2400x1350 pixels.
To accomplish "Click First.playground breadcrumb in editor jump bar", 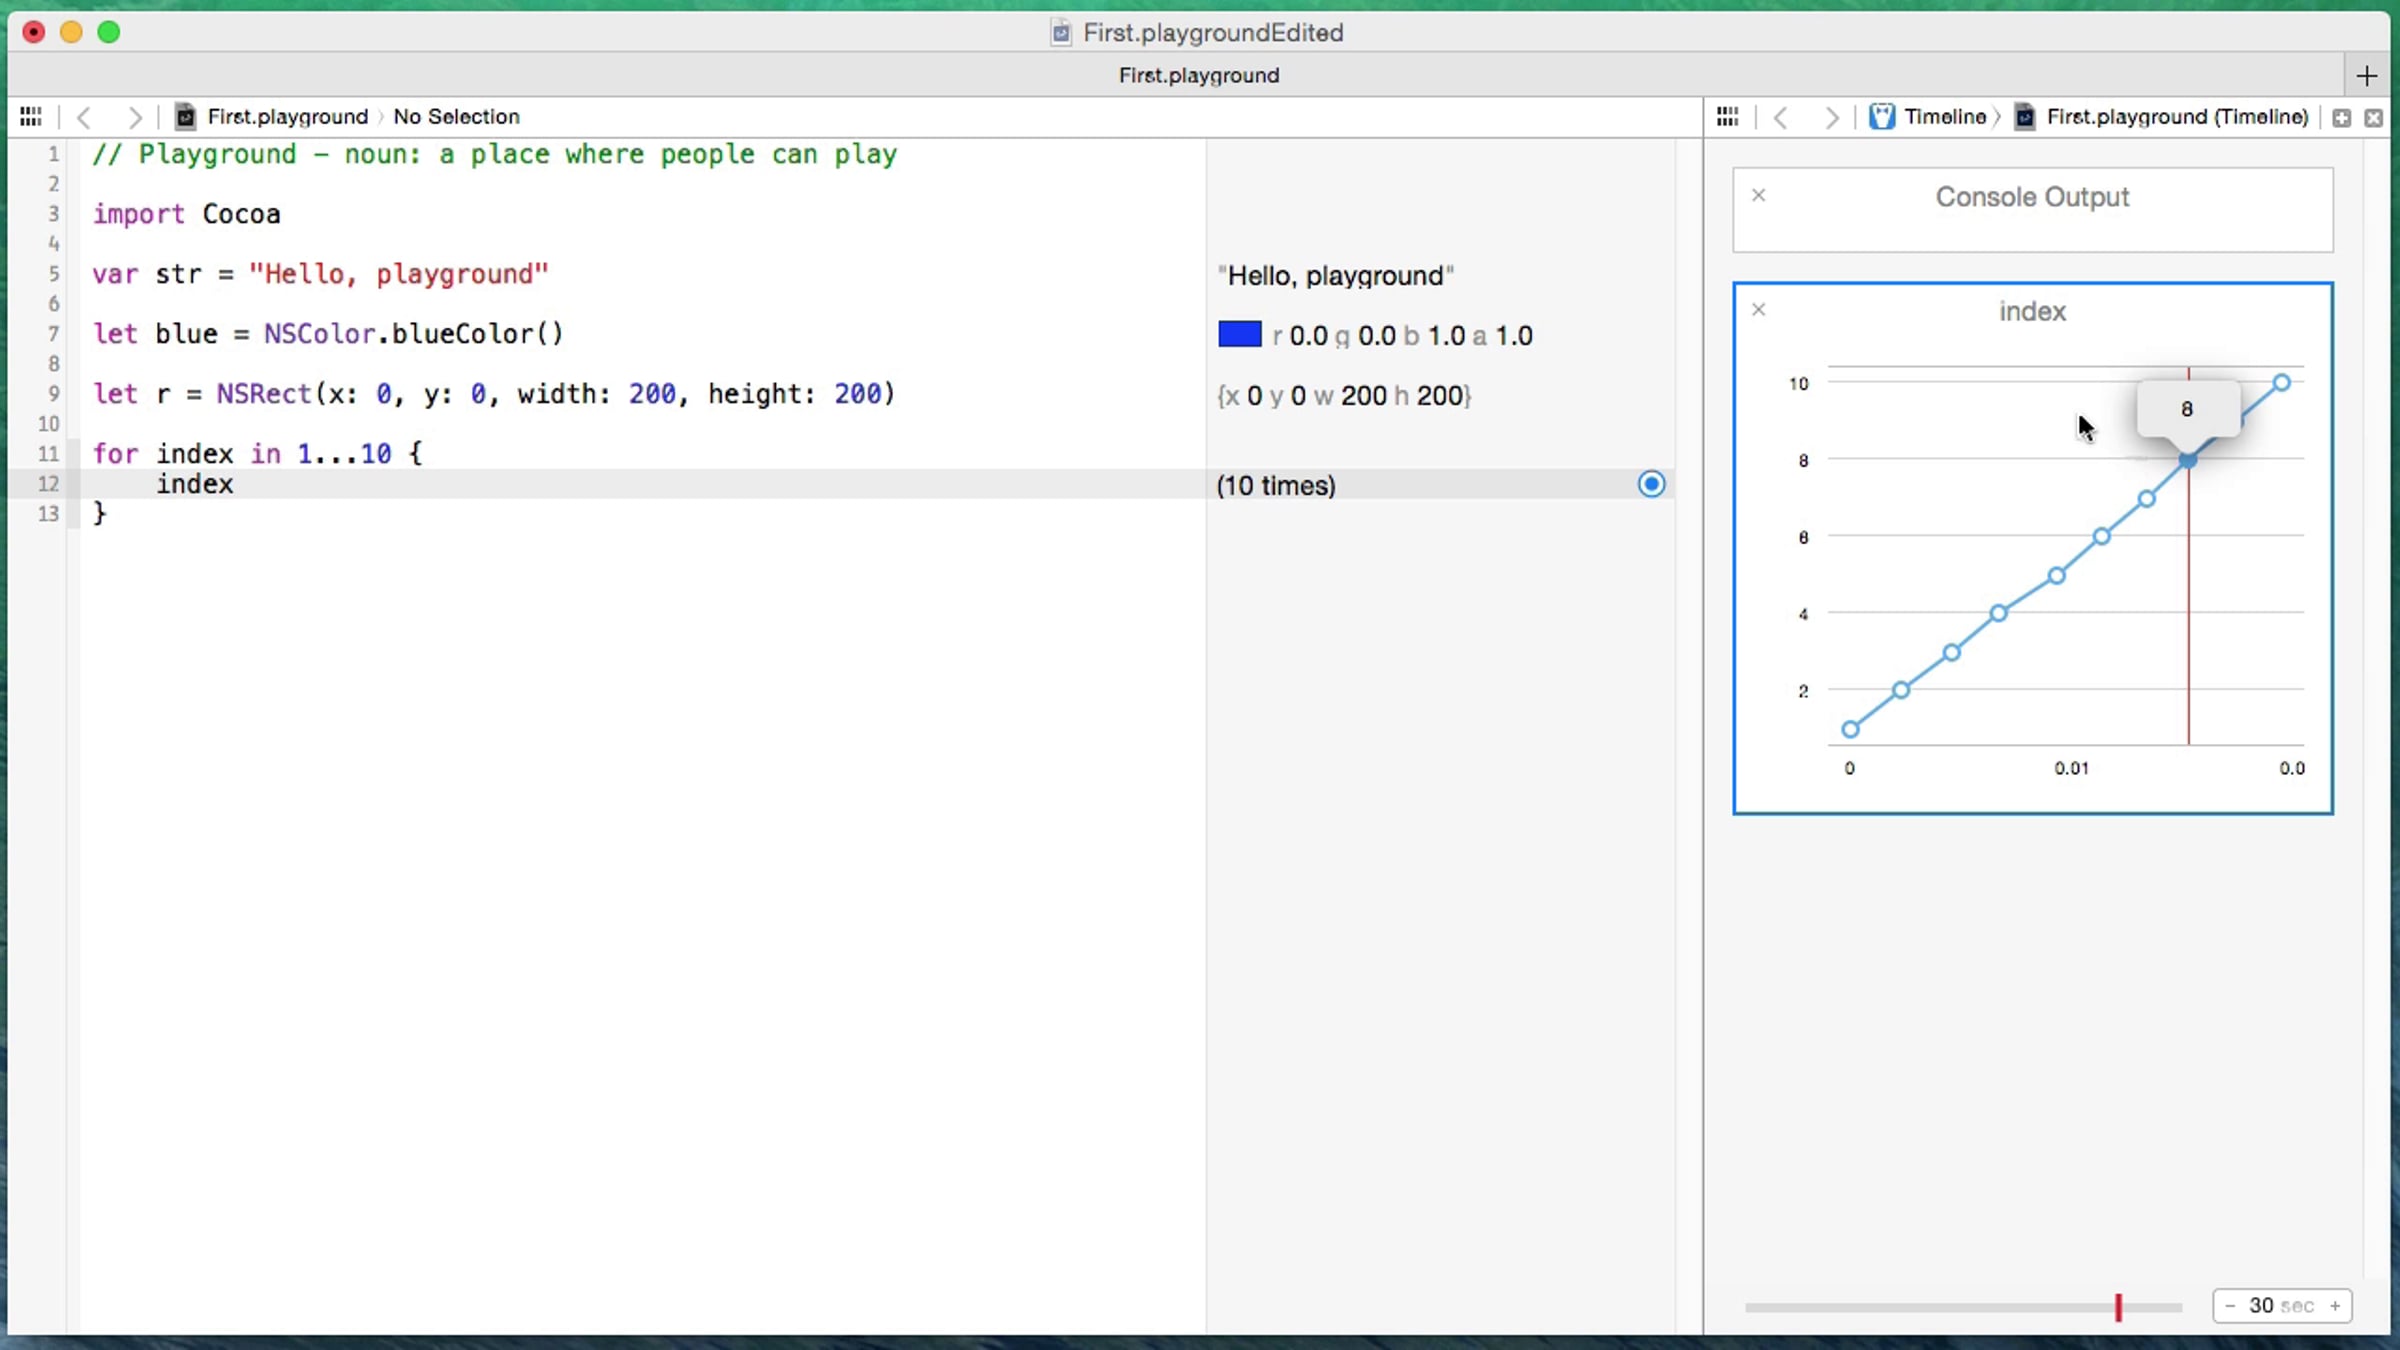I will (x=287, y=117).
